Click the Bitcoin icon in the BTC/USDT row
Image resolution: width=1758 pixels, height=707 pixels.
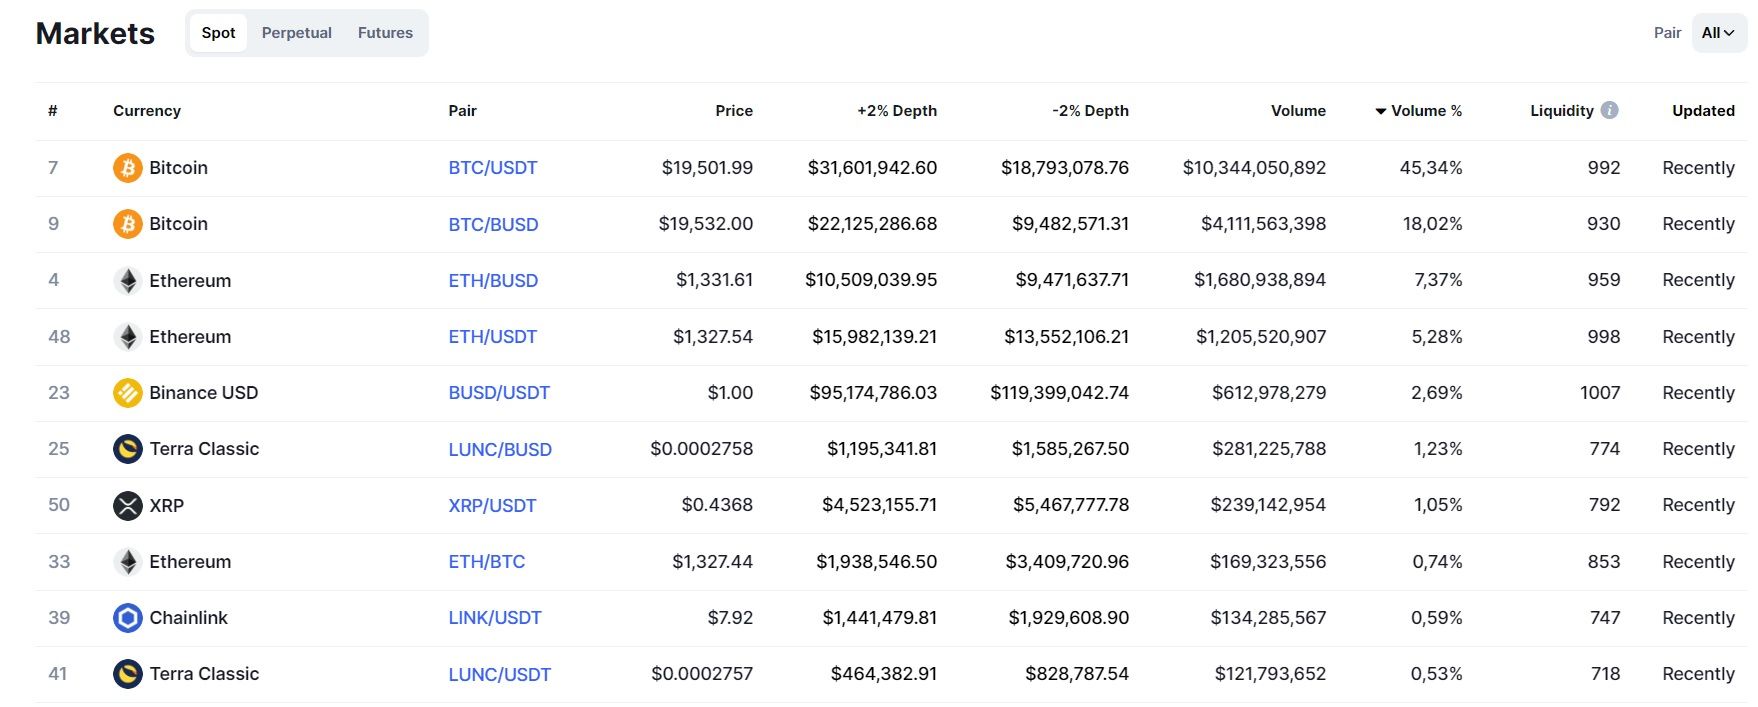(x=127, y=168)
